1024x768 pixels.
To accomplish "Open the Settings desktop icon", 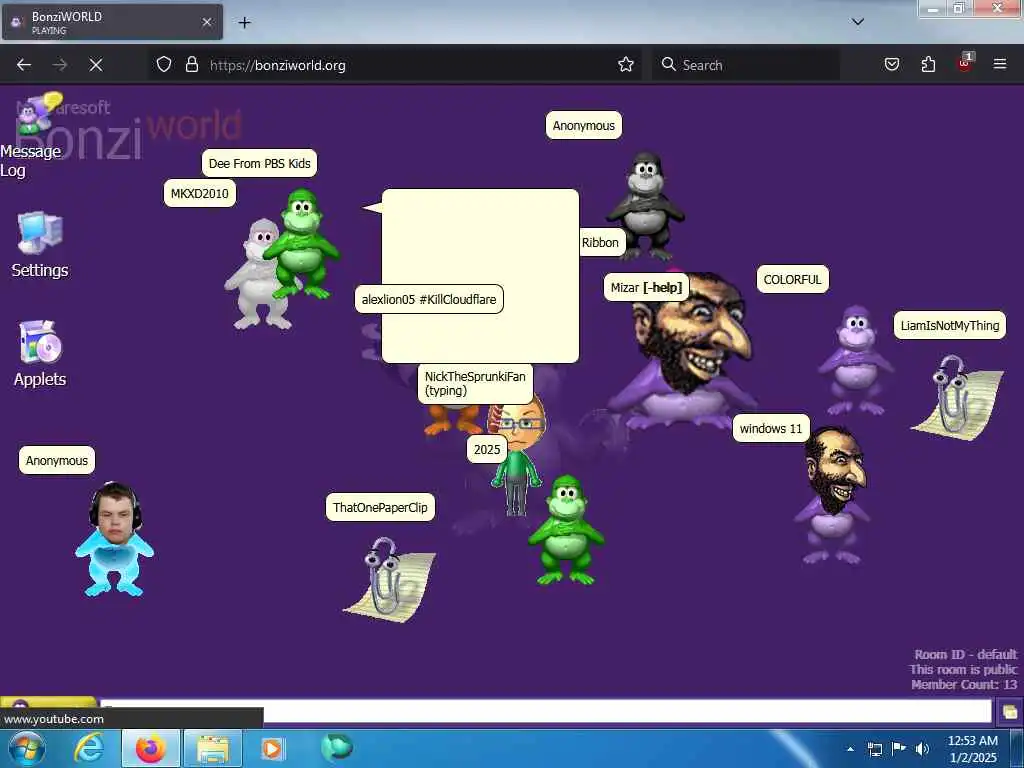I will click(x=40, y=244).
